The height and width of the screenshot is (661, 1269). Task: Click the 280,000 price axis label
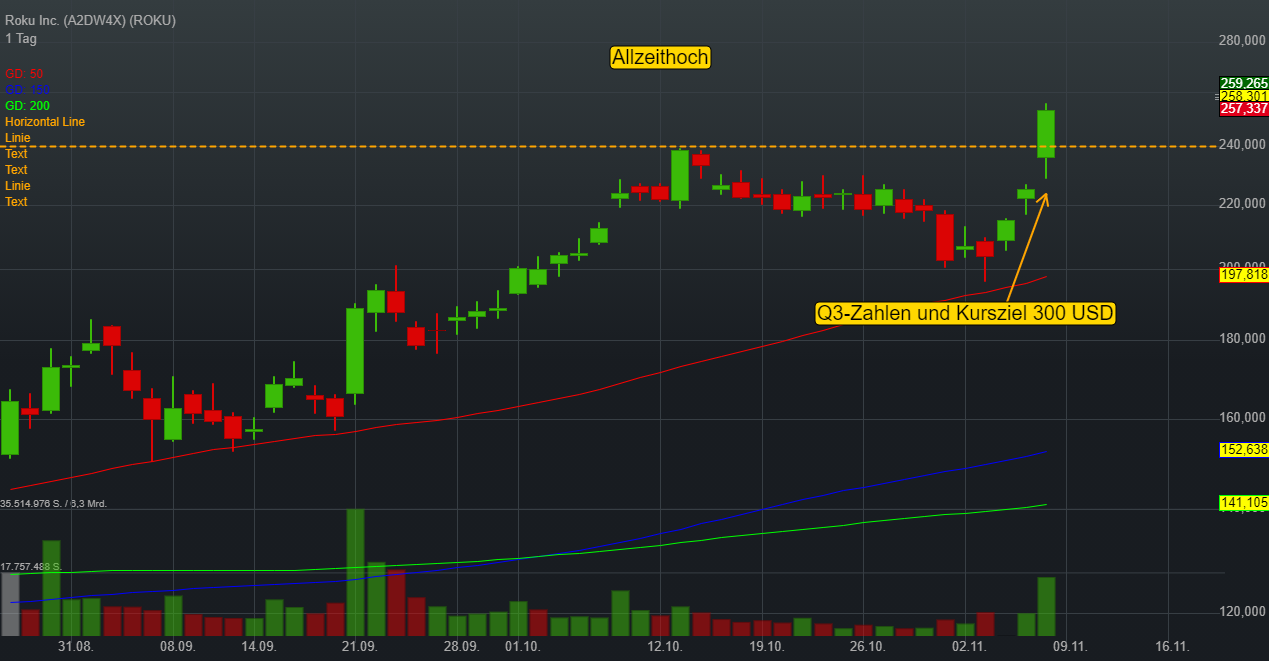pyautogui.click(x=1244, y=41)
